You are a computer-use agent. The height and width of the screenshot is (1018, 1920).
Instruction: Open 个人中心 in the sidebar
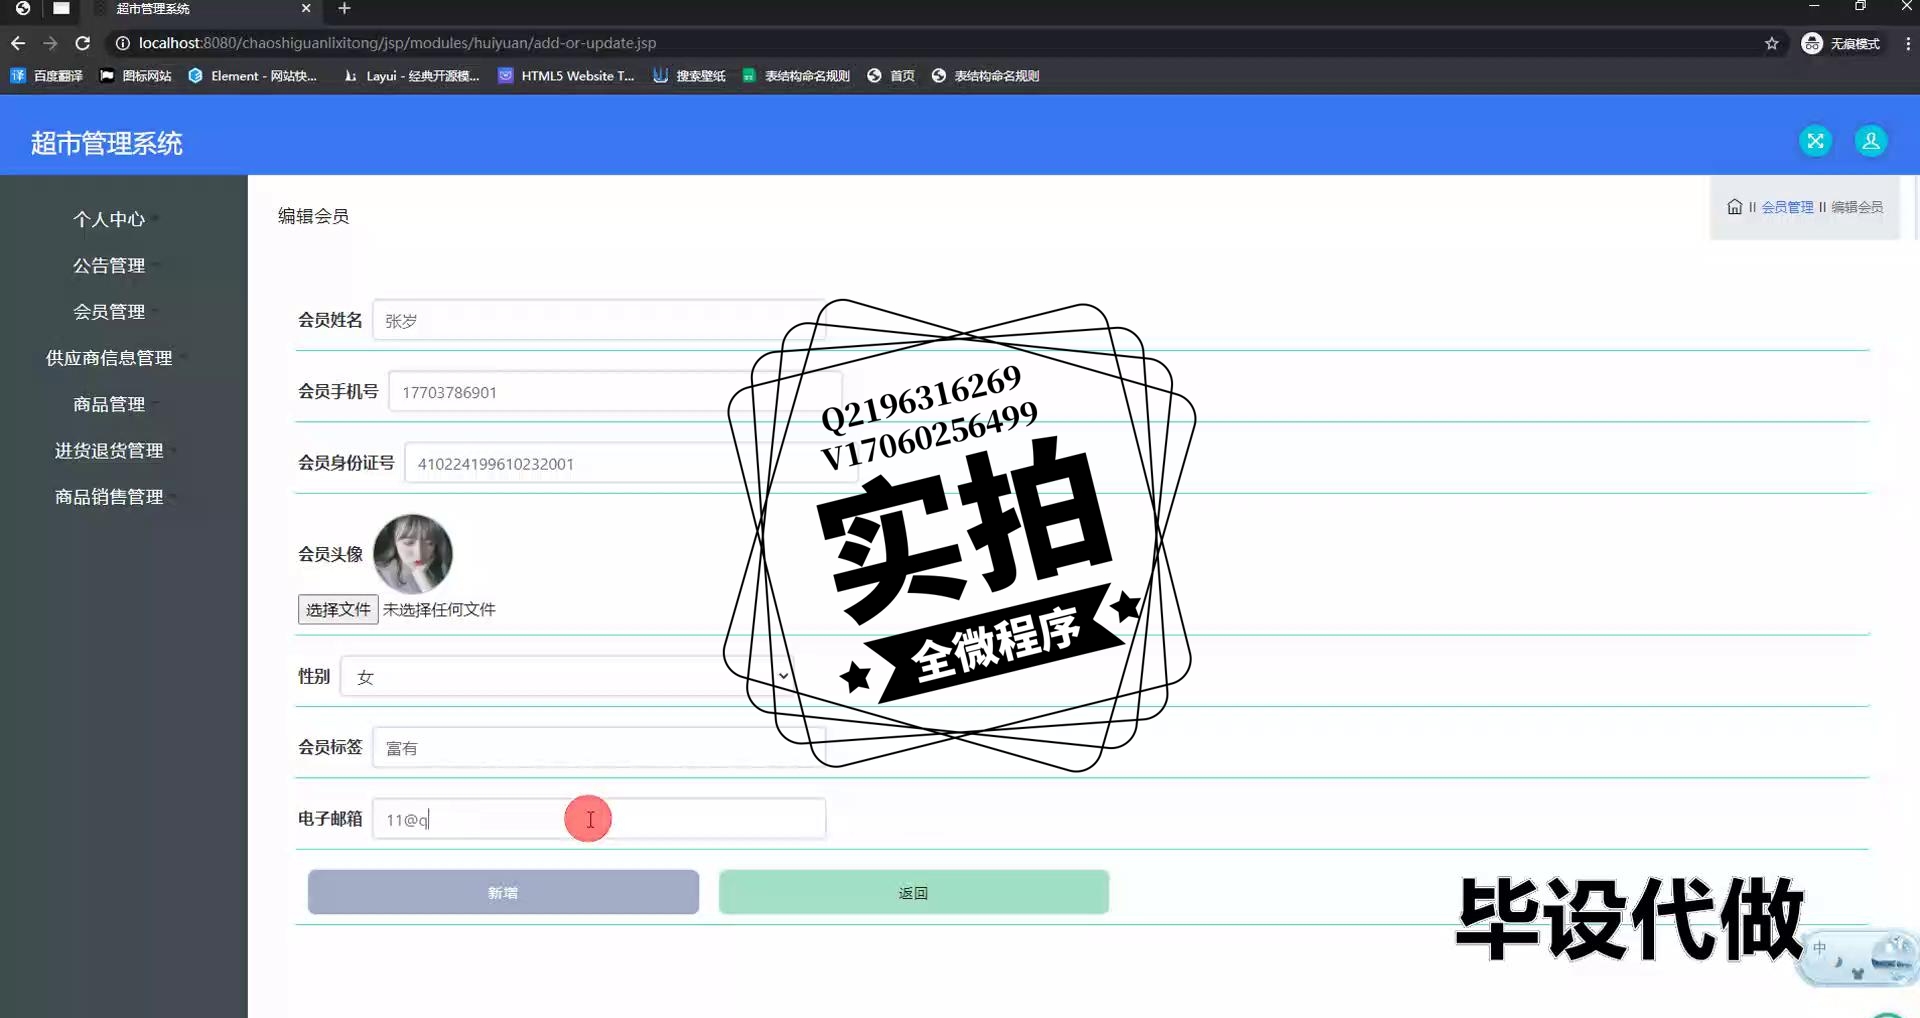[x=109, y=219]
